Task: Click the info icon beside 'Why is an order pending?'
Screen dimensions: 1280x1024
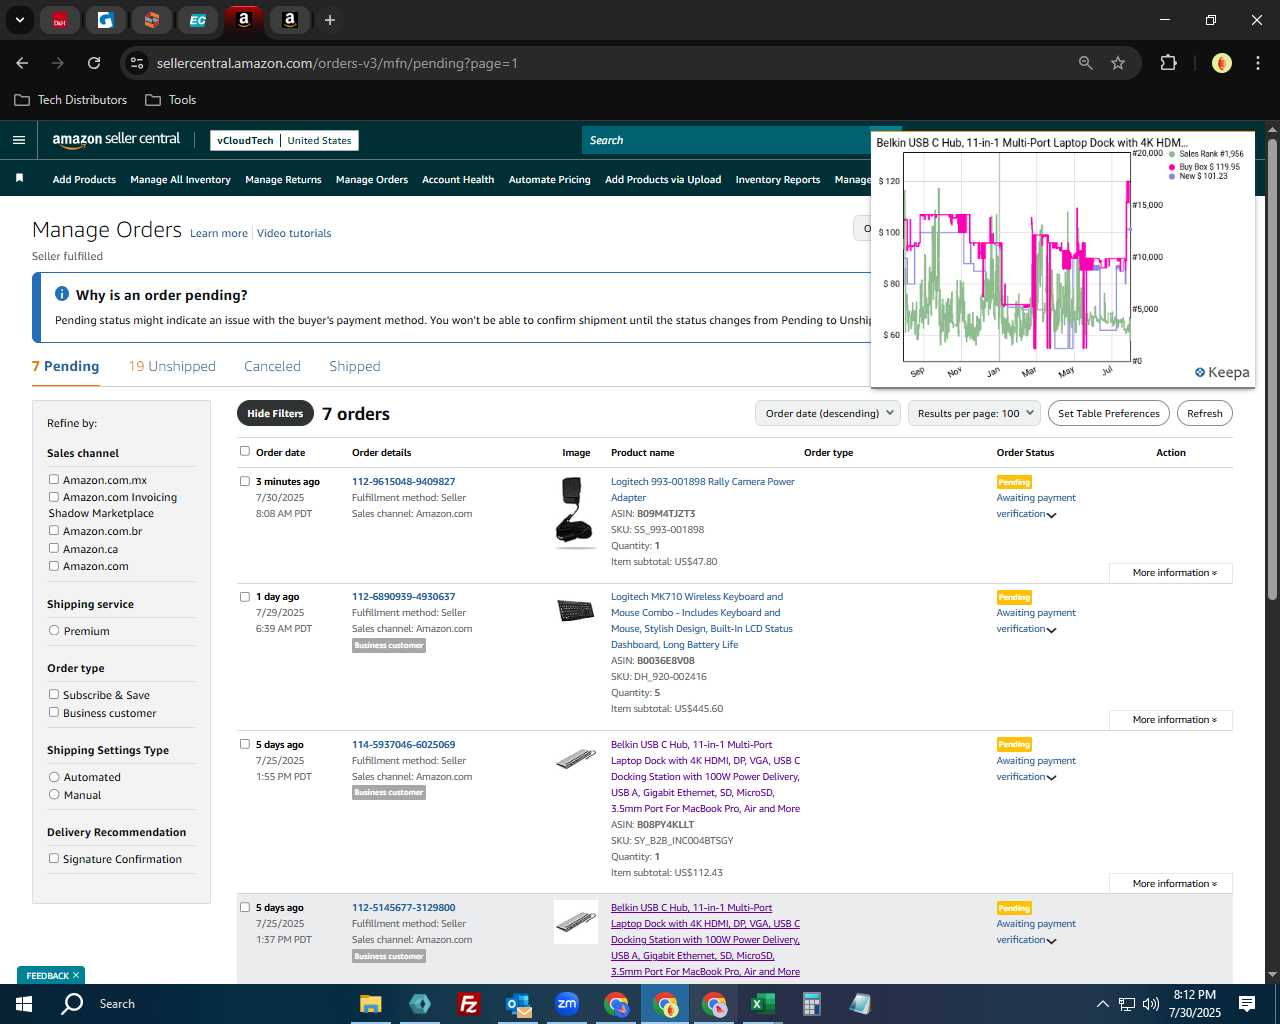Action: [x=62, y=294]
